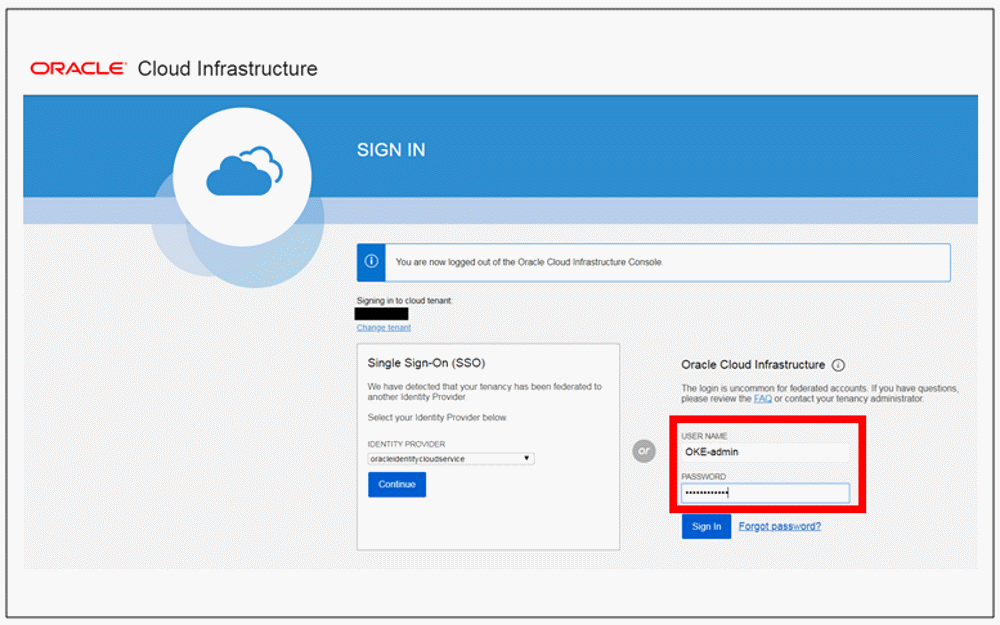The image size is (1000, 625).
Task: Click the Oracle logo in header
Action: [78, 68]
